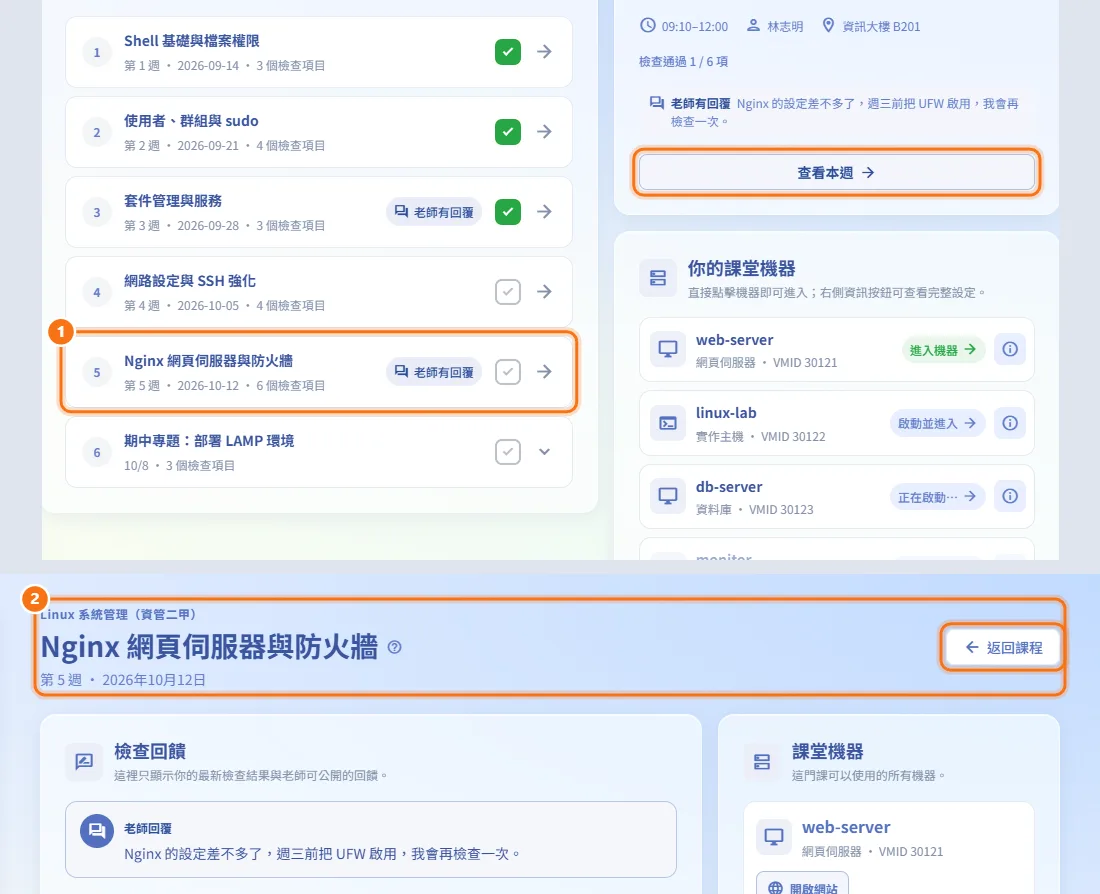
Task: Click the monitor icon of the lower web-server card
Action: 774,837
